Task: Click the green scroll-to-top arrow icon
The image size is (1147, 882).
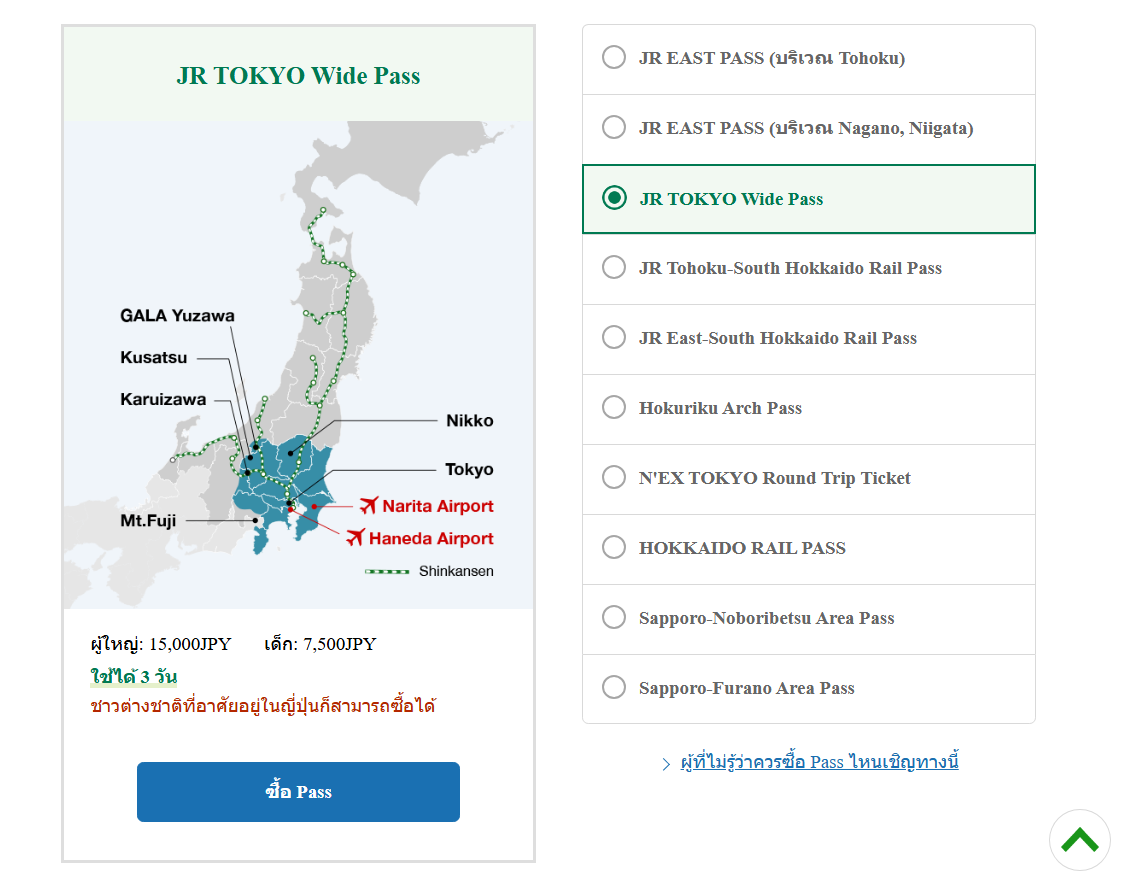Action: click(x=1079, y=840)
